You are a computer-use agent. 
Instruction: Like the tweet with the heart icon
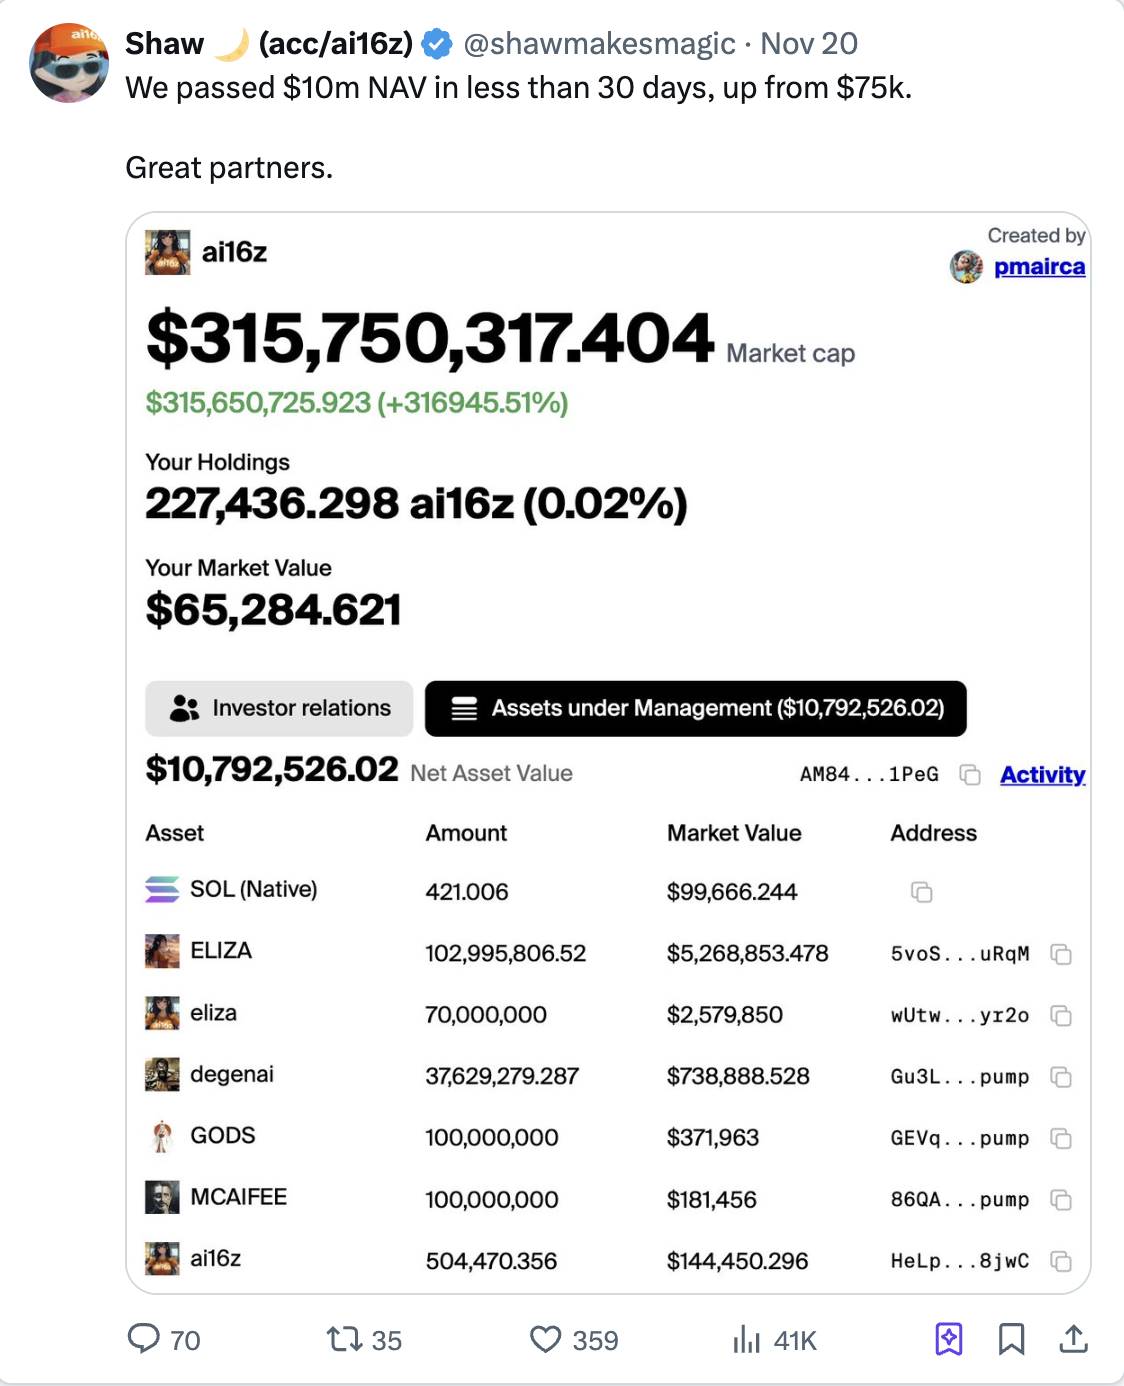click(545, 1338)
